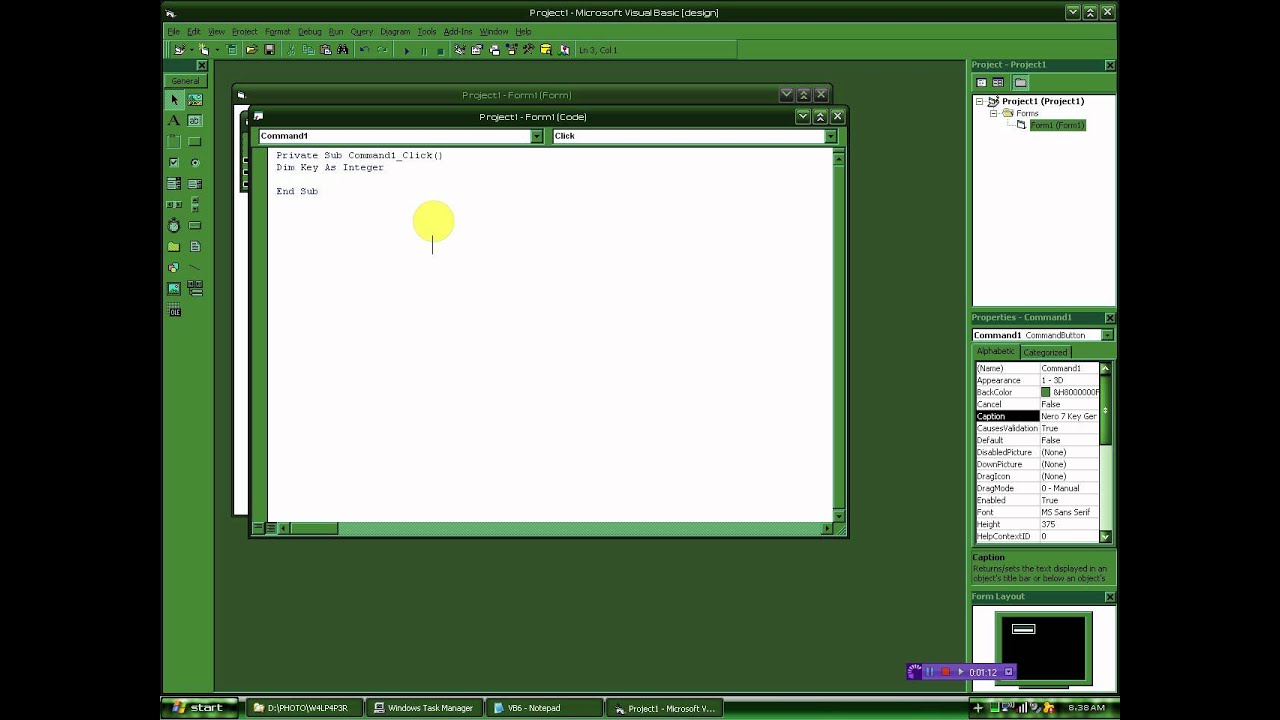Switch to the Alphabetic properties tab
This screenshot has height=720, width=1280.
(x=996, y=352)
